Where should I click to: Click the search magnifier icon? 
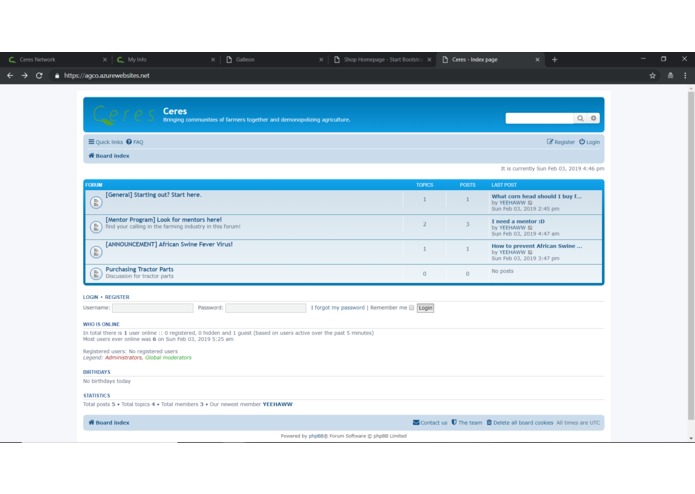pos(580,118)
